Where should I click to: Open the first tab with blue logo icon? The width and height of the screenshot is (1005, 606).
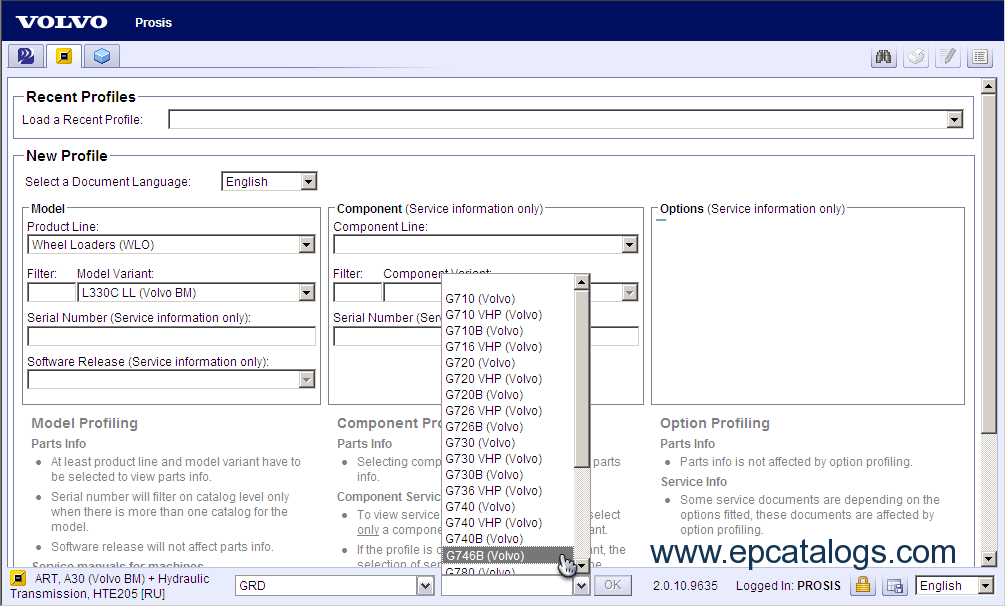(26, 56)
